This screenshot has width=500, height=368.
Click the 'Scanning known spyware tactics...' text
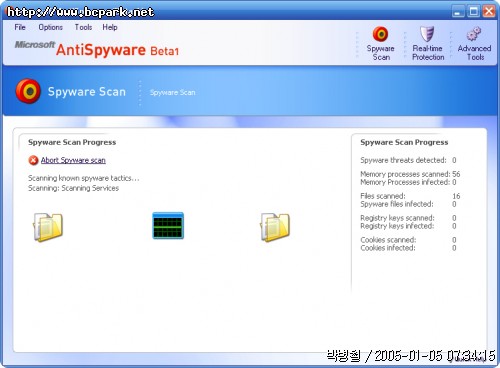pos(84,178)
